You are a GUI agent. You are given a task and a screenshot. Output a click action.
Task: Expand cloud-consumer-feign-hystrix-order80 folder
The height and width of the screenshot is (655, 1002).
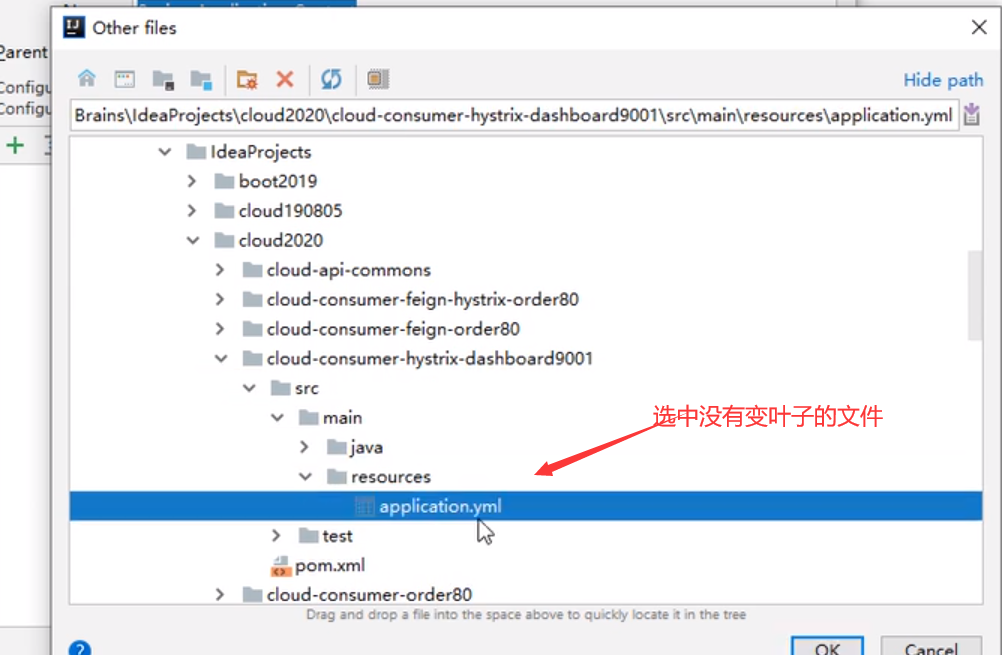click(220, 300)
